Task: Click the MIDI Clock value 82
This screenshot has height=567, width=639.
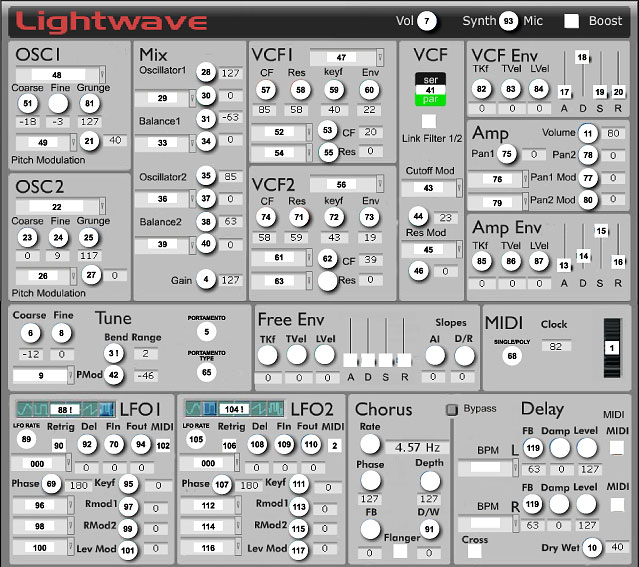Action: (x=556, y=346)
